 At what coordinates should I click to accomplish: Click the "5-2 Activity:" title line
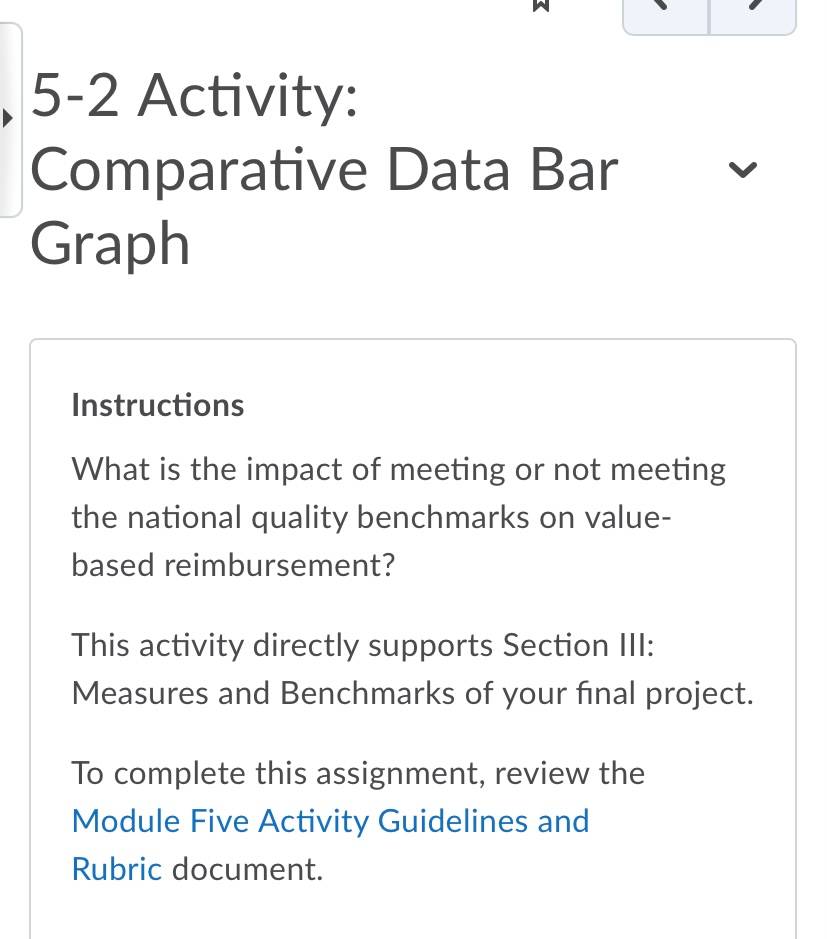[195, 96]
